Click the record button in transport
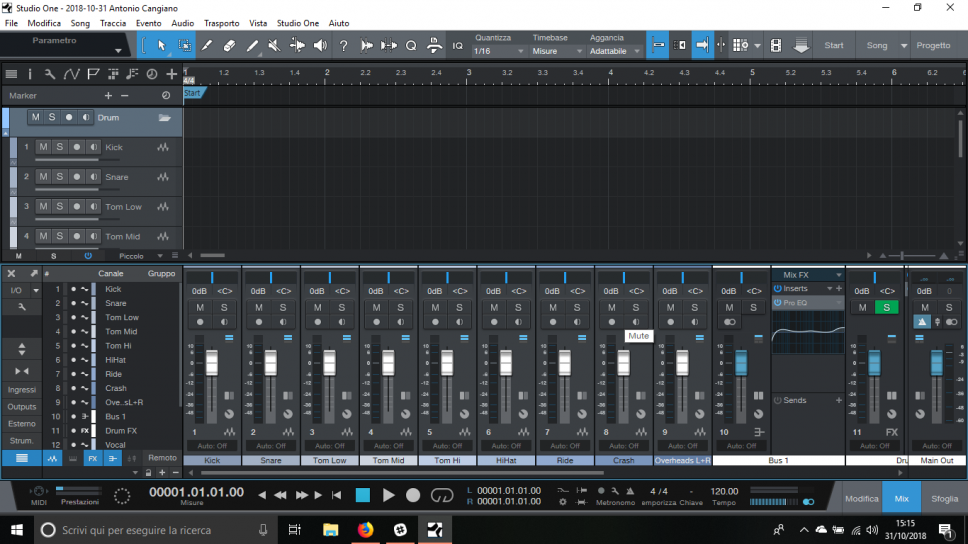 coord(414,495)
